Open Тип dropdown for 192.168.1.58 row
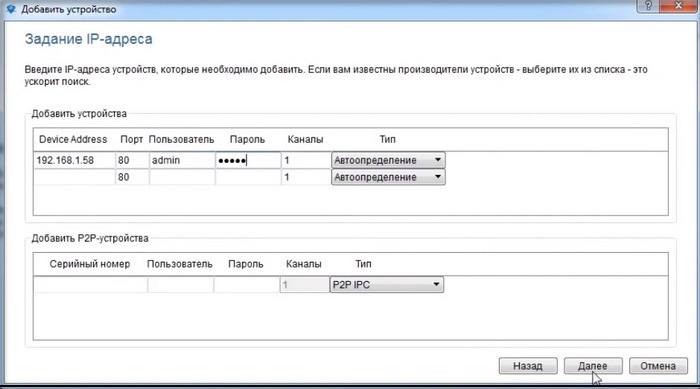The height and width of the screenshot is (389, 700). (388, 160)
